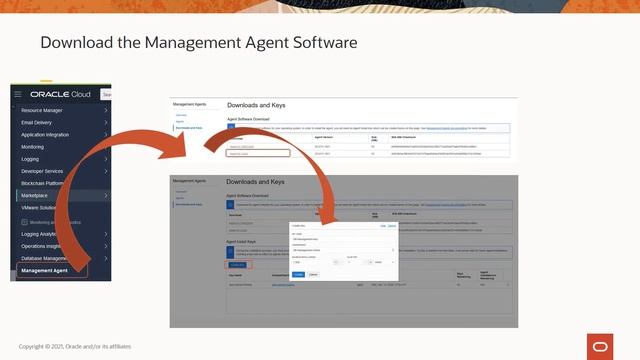Click info icon in Agent Install Keys banner

(x=230, y=252)
